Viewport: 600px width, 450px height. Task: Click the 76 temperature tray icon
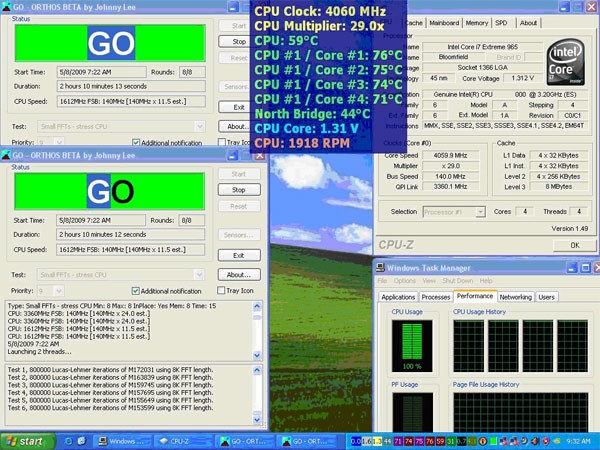[x=430, y=442]
